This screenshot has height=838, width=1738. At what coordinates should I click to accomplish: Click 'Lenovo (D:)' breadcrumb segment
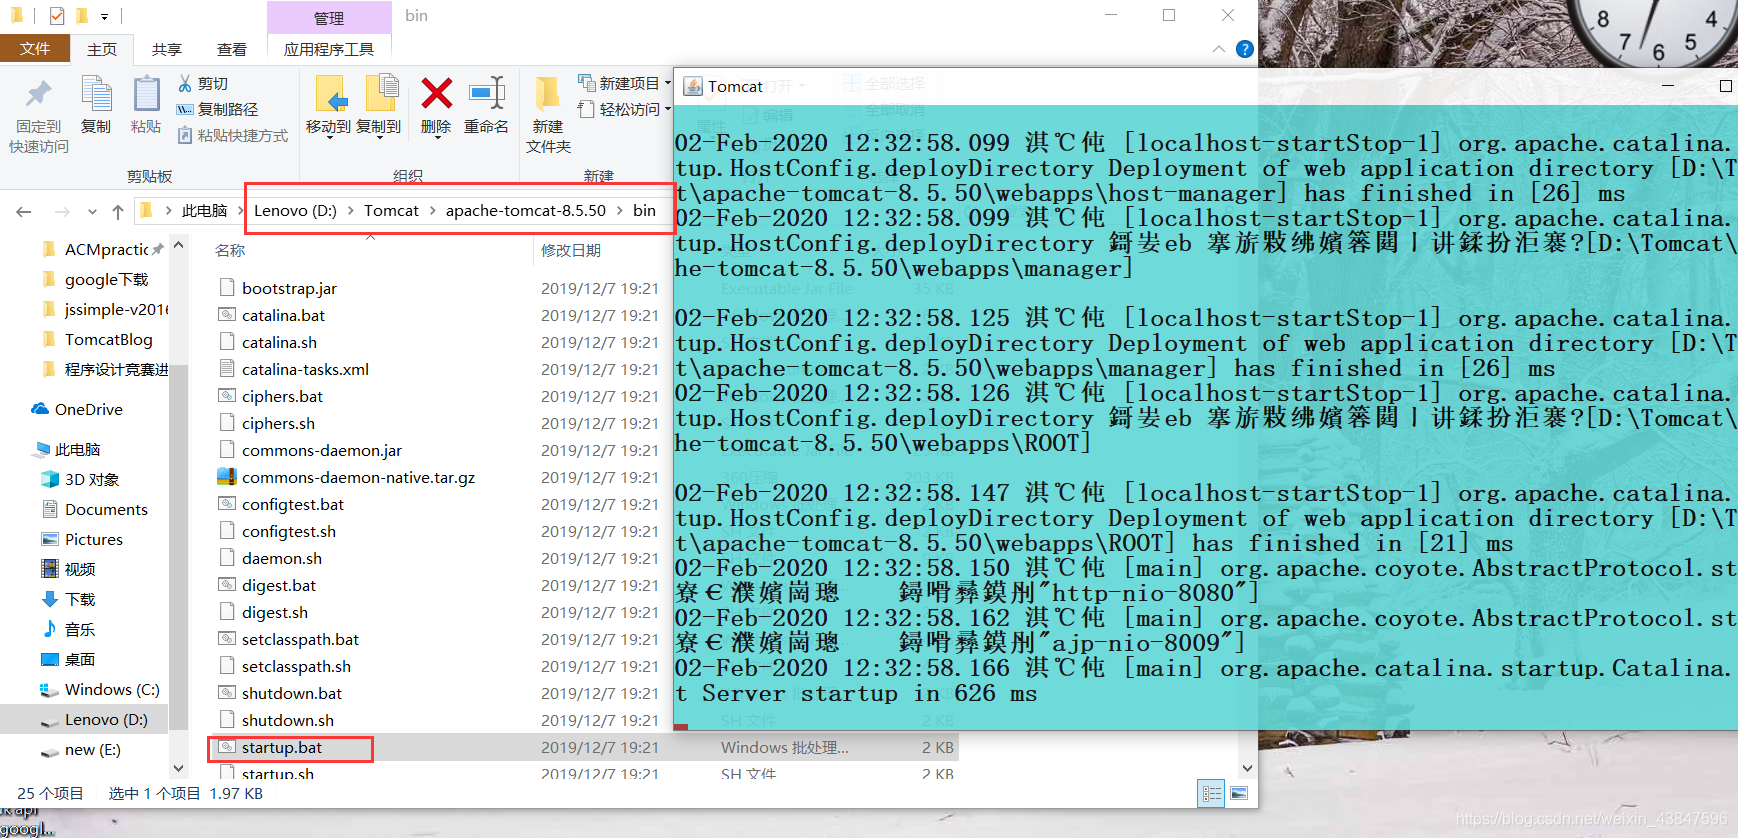[295, 210]
